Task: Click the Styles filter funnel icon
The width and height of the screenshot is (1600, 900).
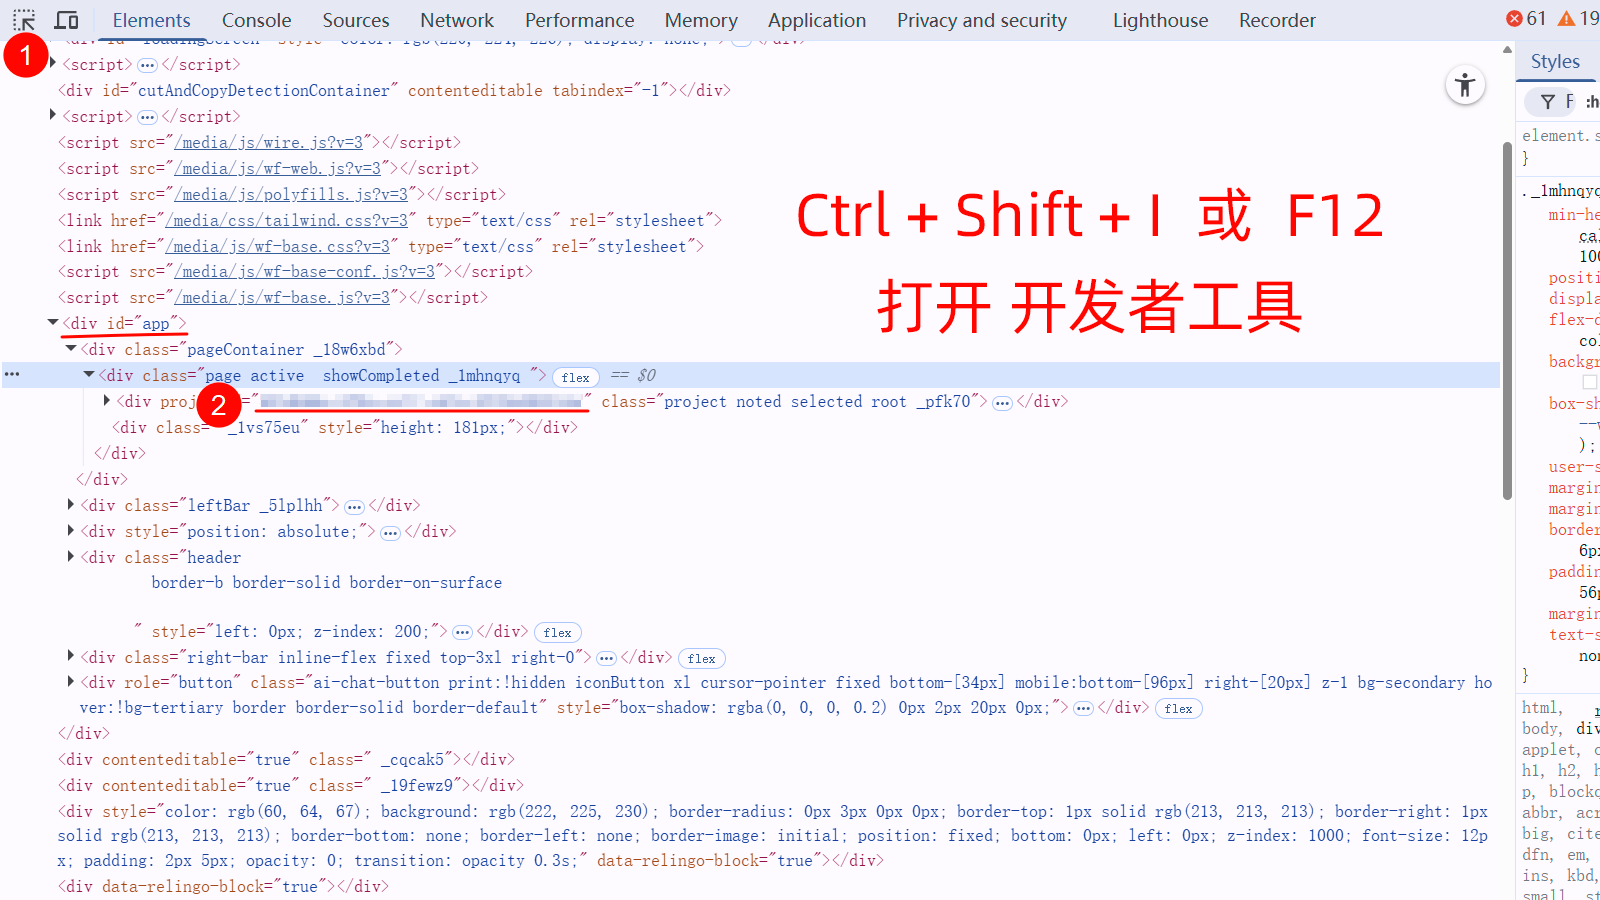Action: (x=1547, y=101)
